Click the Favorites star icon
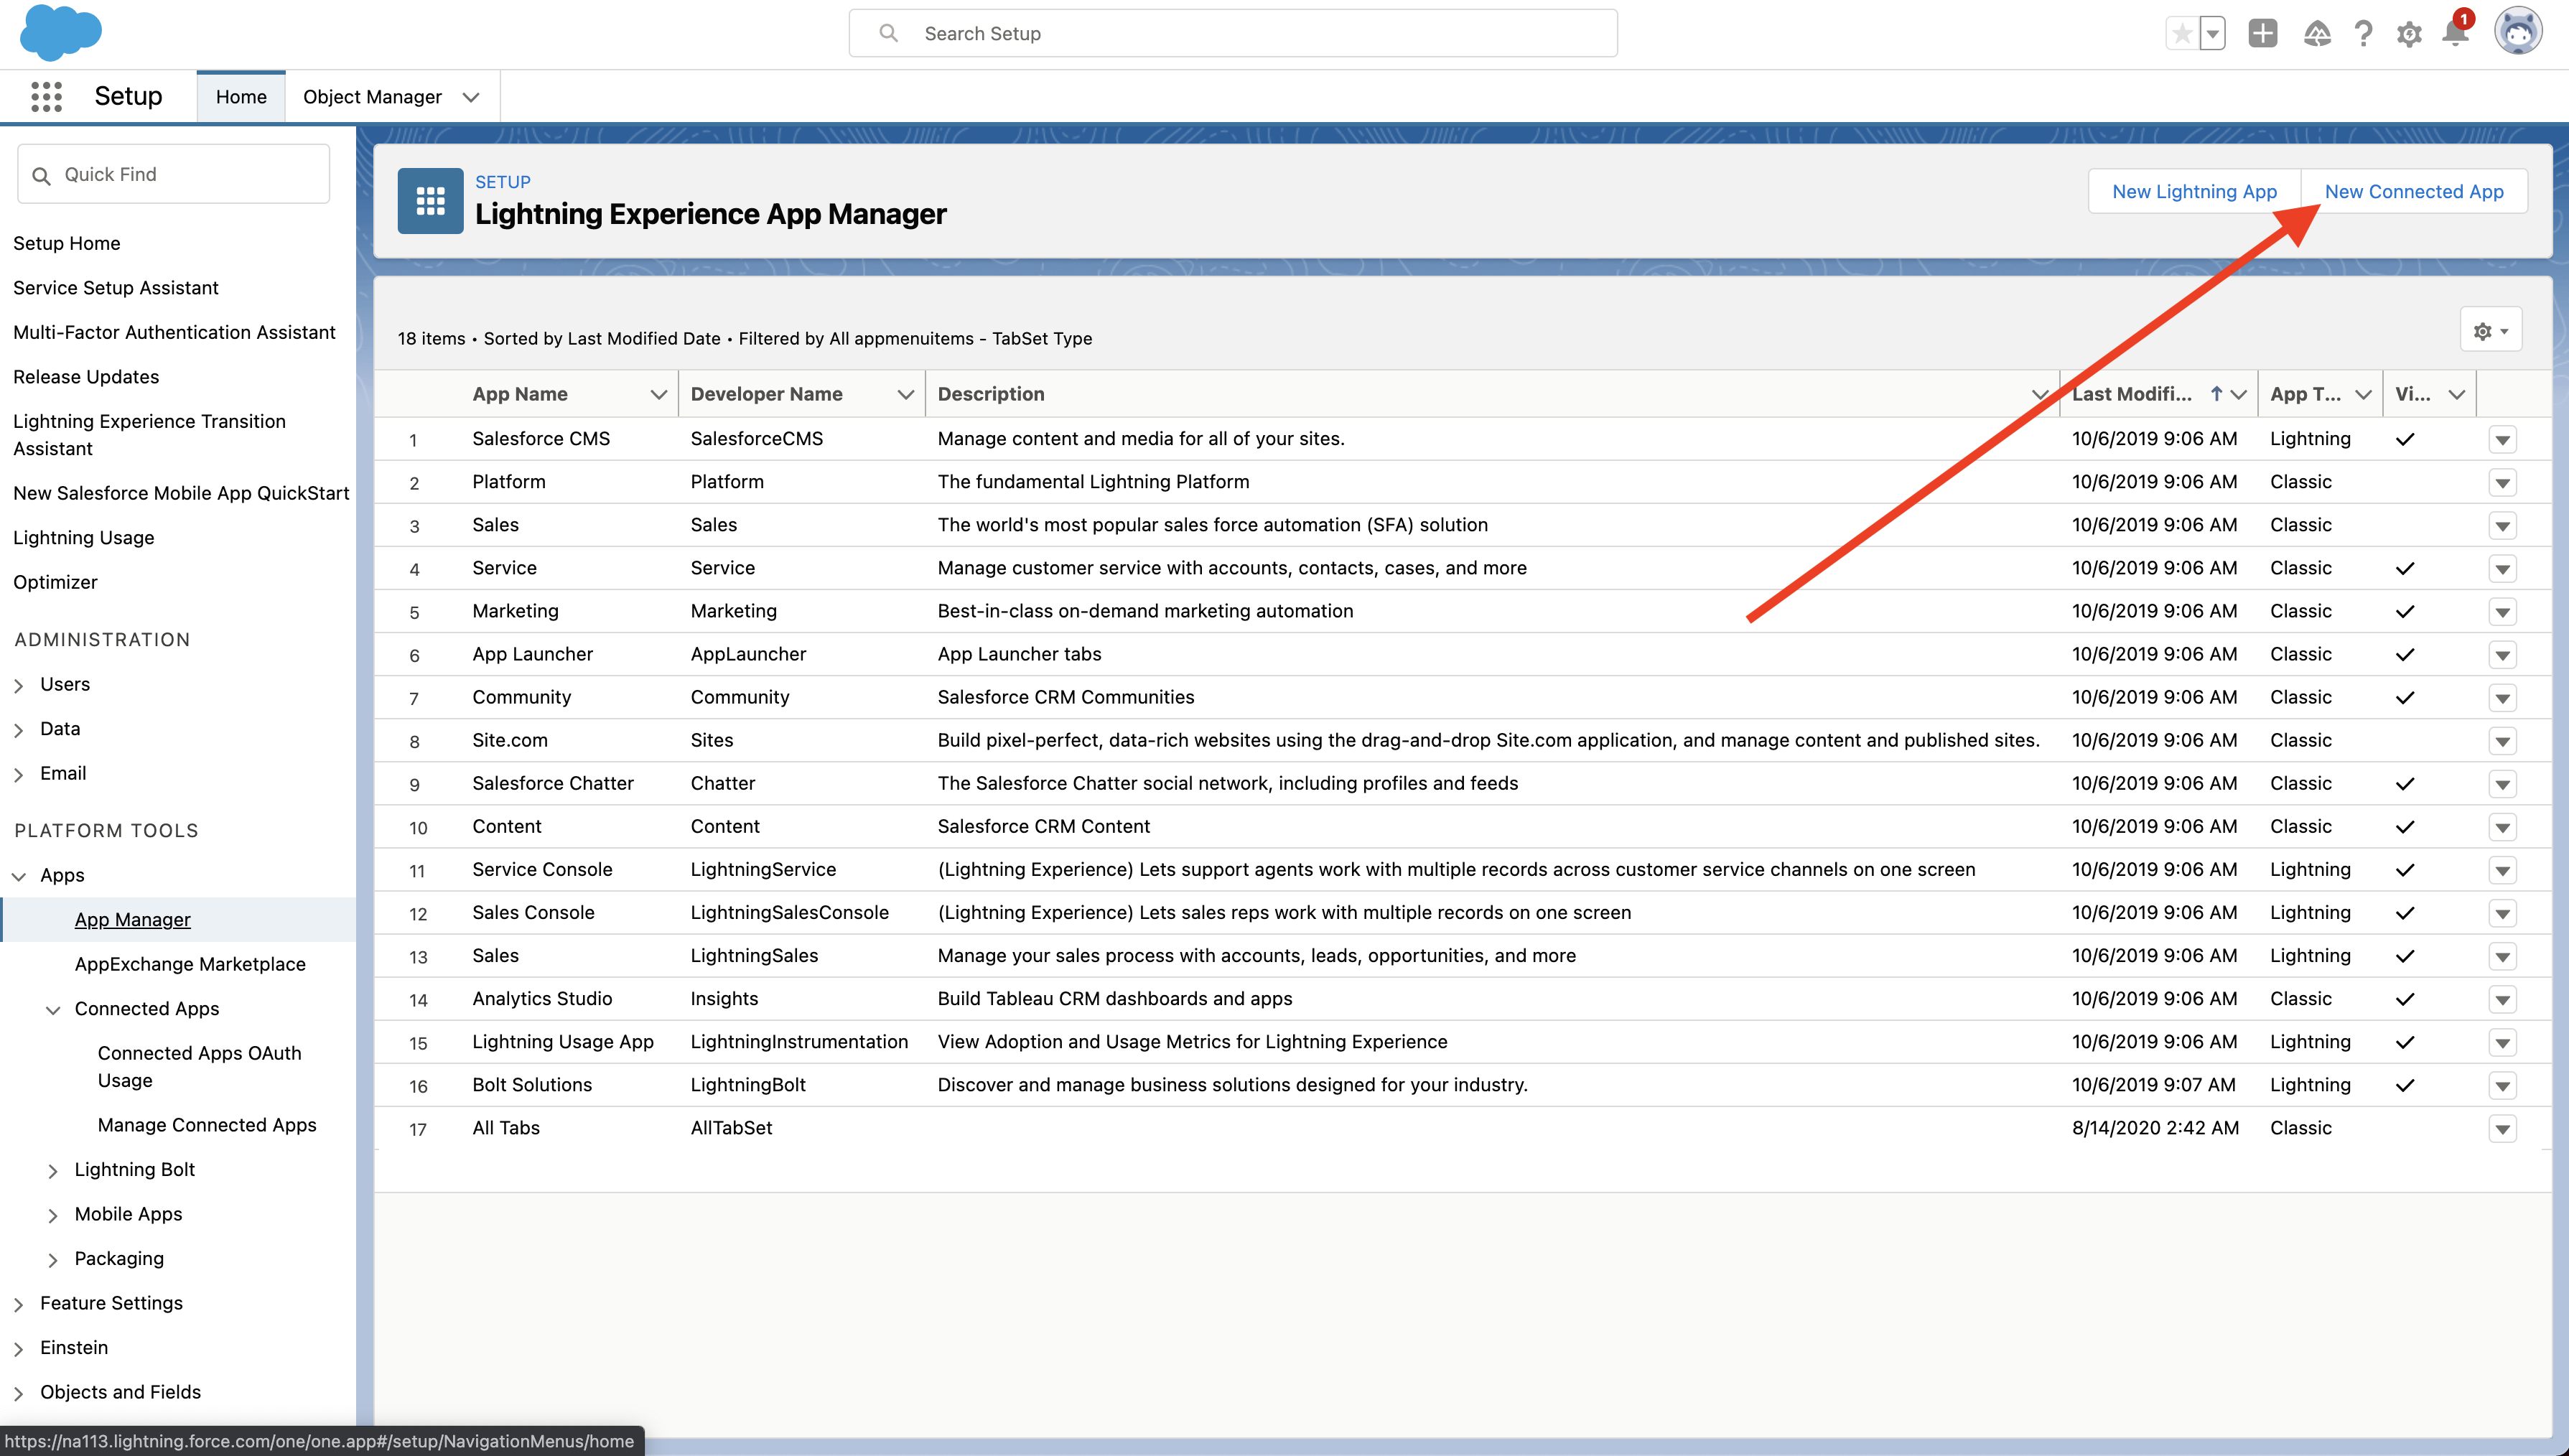2569x1456 pixels. 2182,34
